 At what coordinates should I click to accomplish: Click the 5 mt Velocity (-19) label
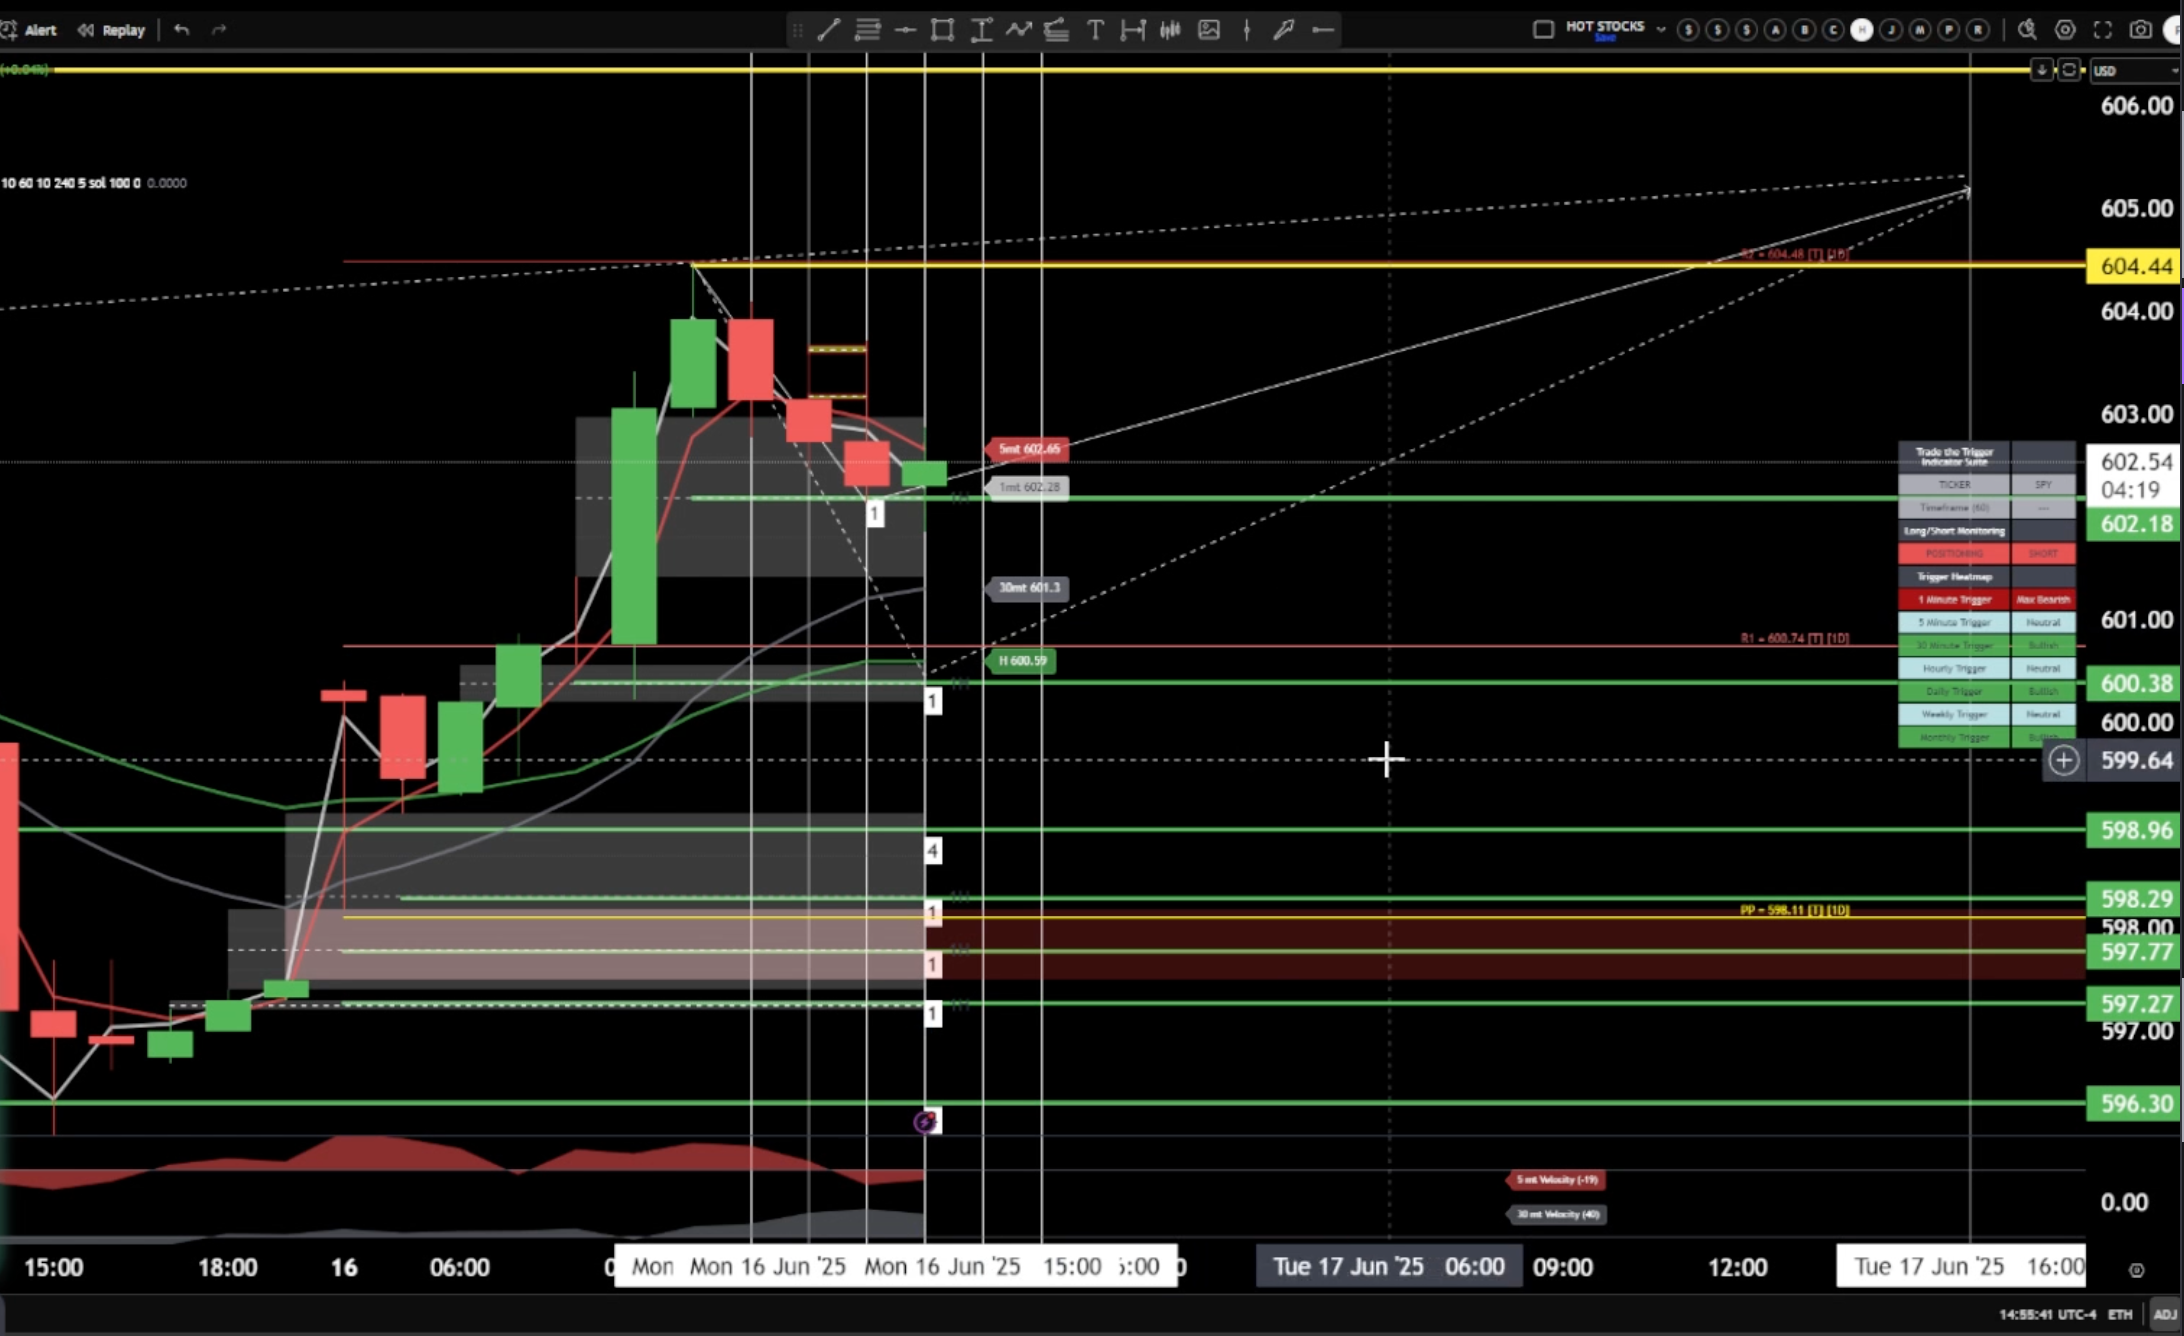(1555, 1180)
